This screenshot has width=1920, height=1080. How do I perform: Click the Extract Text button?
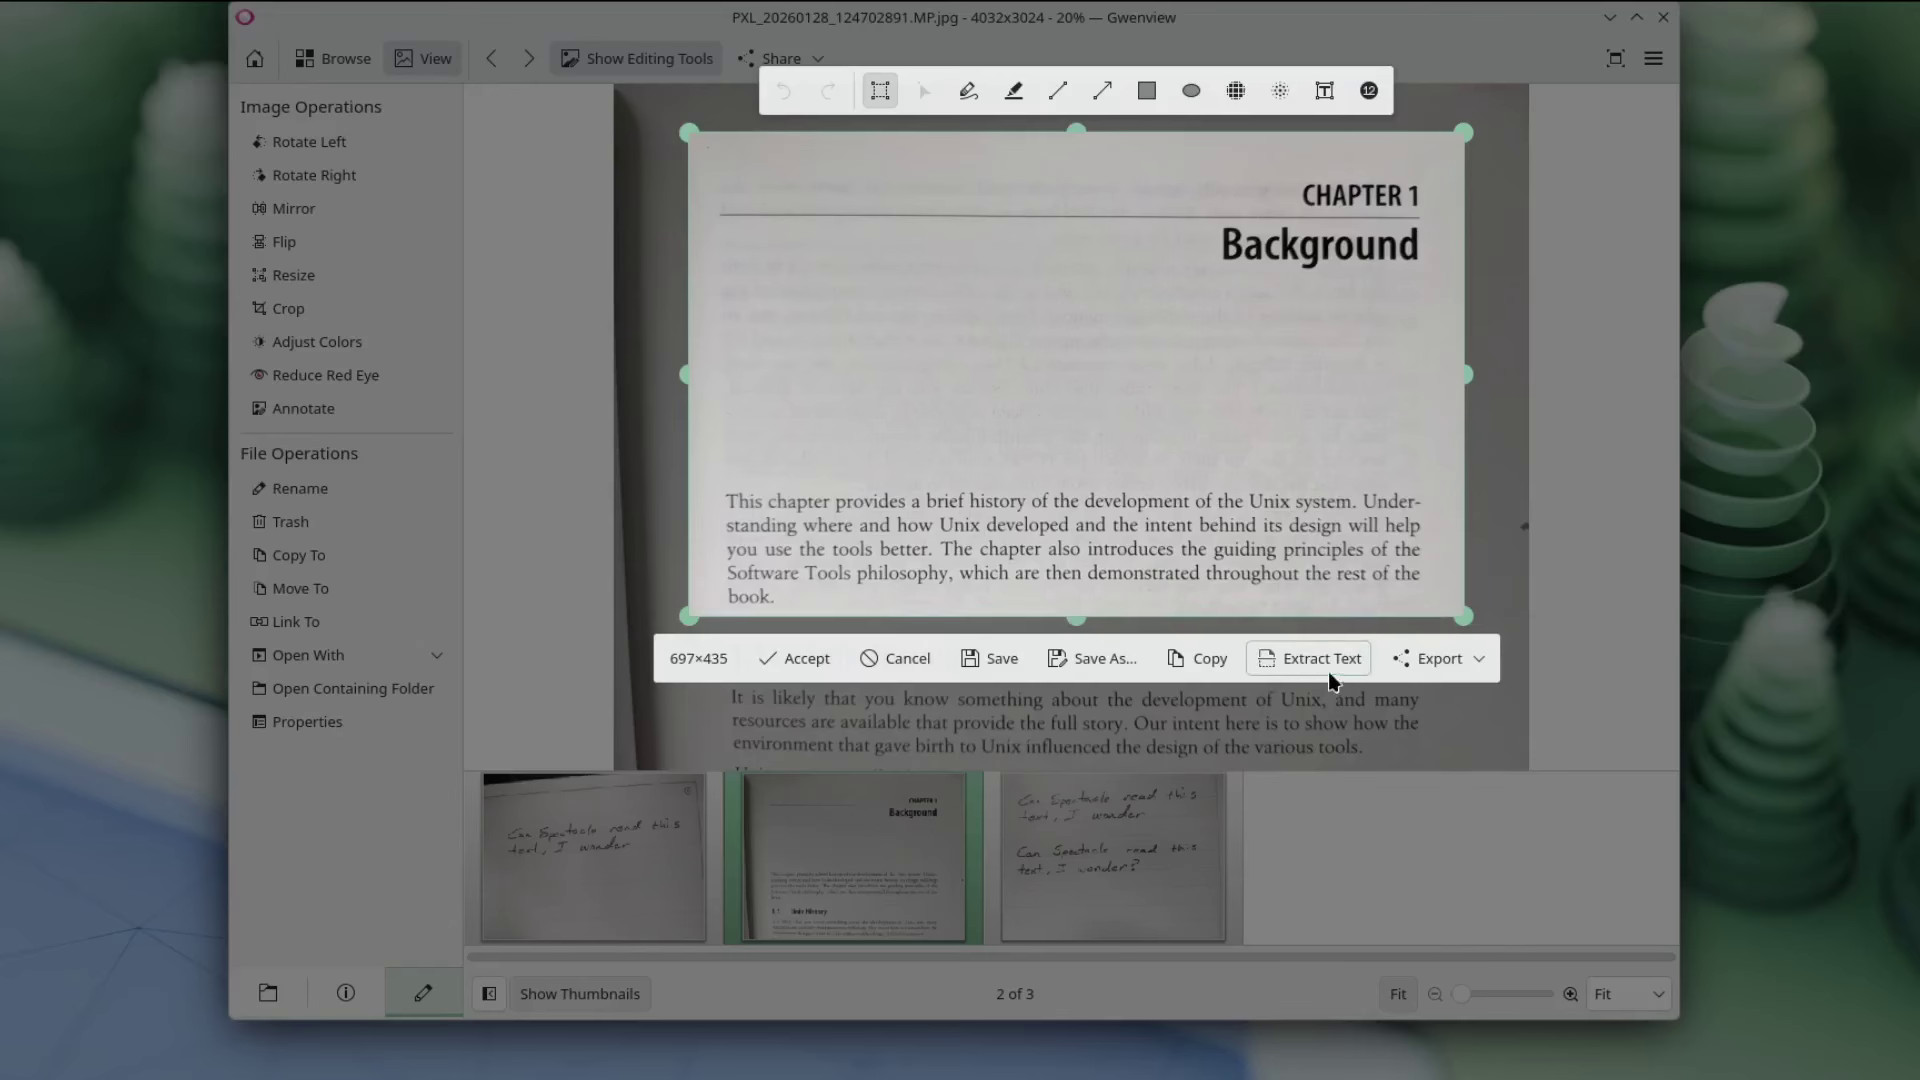[1309, 658]
